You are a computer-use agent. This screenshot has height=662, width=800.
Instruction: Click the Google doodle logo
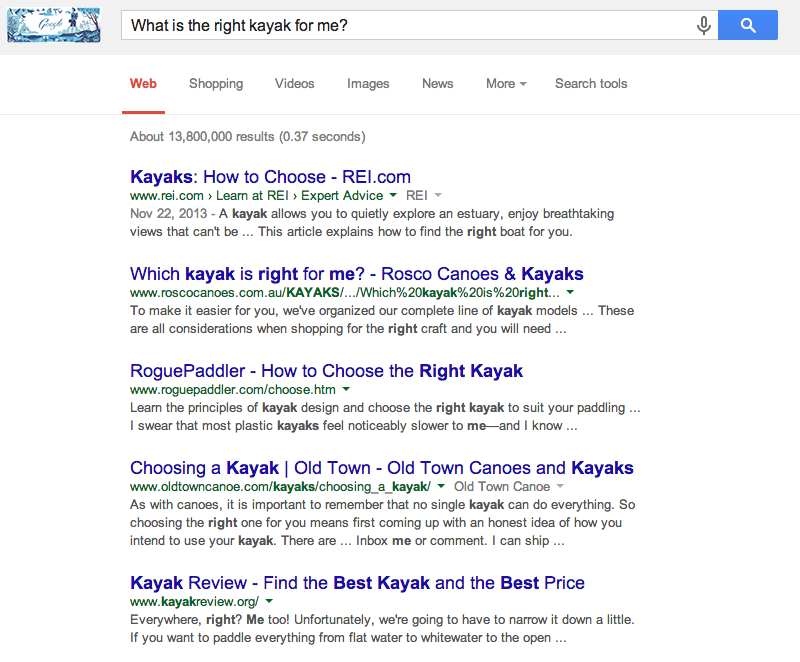click(54, 25)
